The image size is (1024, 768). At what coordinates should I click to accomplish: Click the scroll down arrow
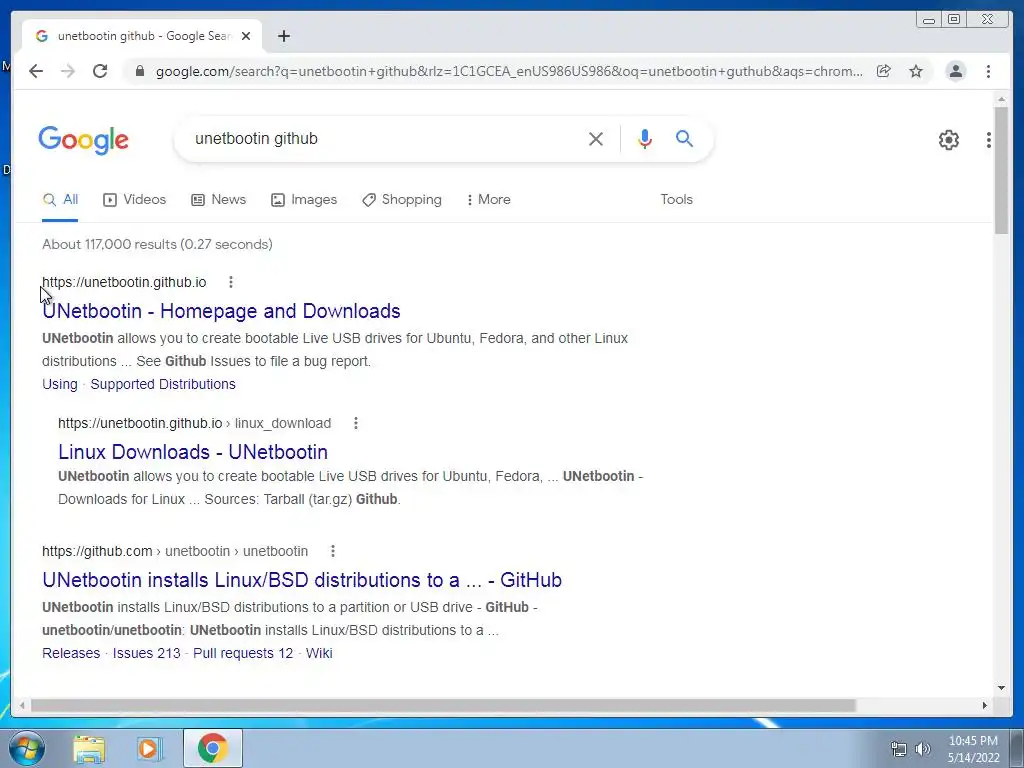tap(1001, 688)
